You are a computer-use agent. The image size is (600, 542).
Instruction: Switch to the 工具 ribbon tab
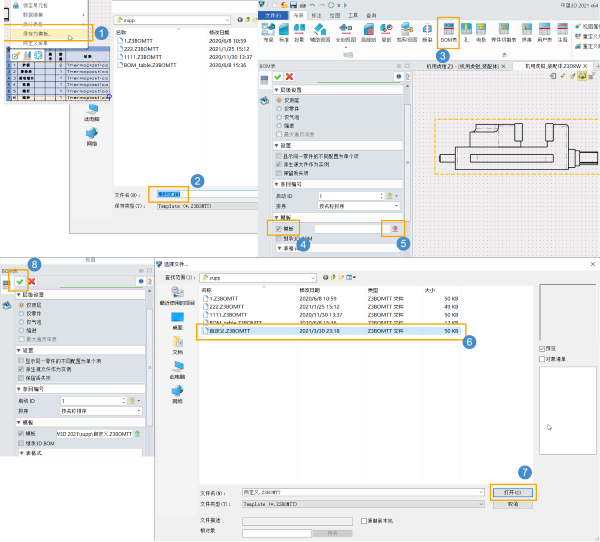tap(353, 15)
